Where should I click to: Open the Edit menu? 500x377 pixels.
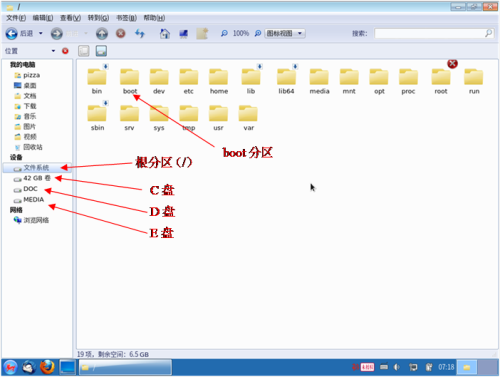click(43, 18)
